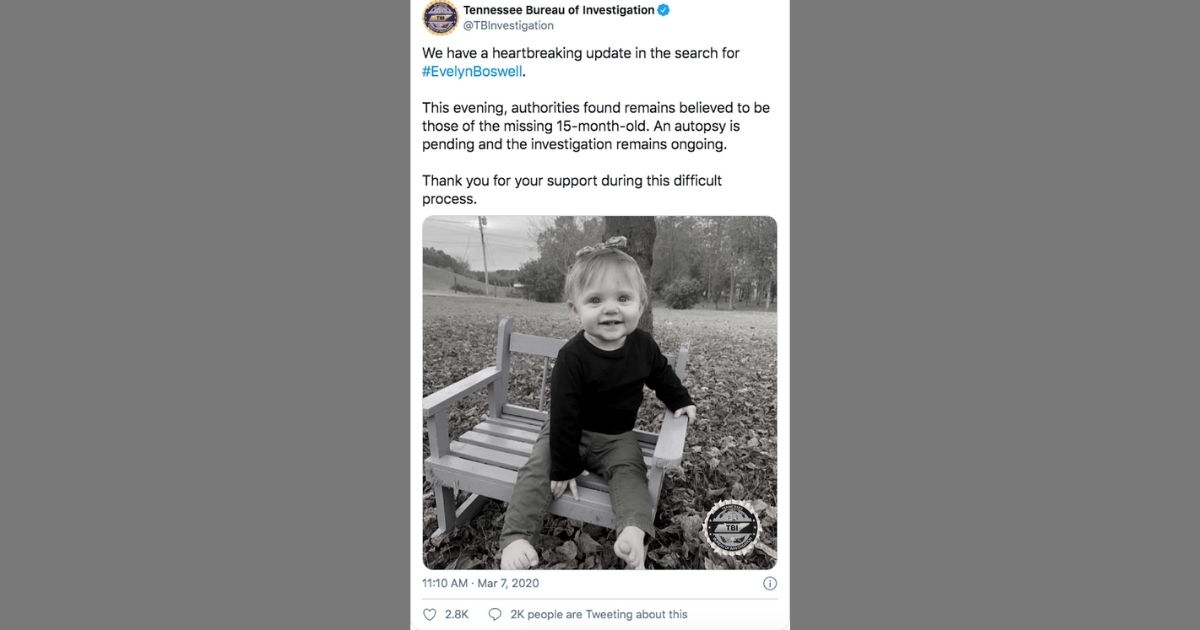Image resolution: width=1200 pixels, height=630 pixels.
Task: Click the "Thank you for your support" text
Action: click(x=571, y=181)
